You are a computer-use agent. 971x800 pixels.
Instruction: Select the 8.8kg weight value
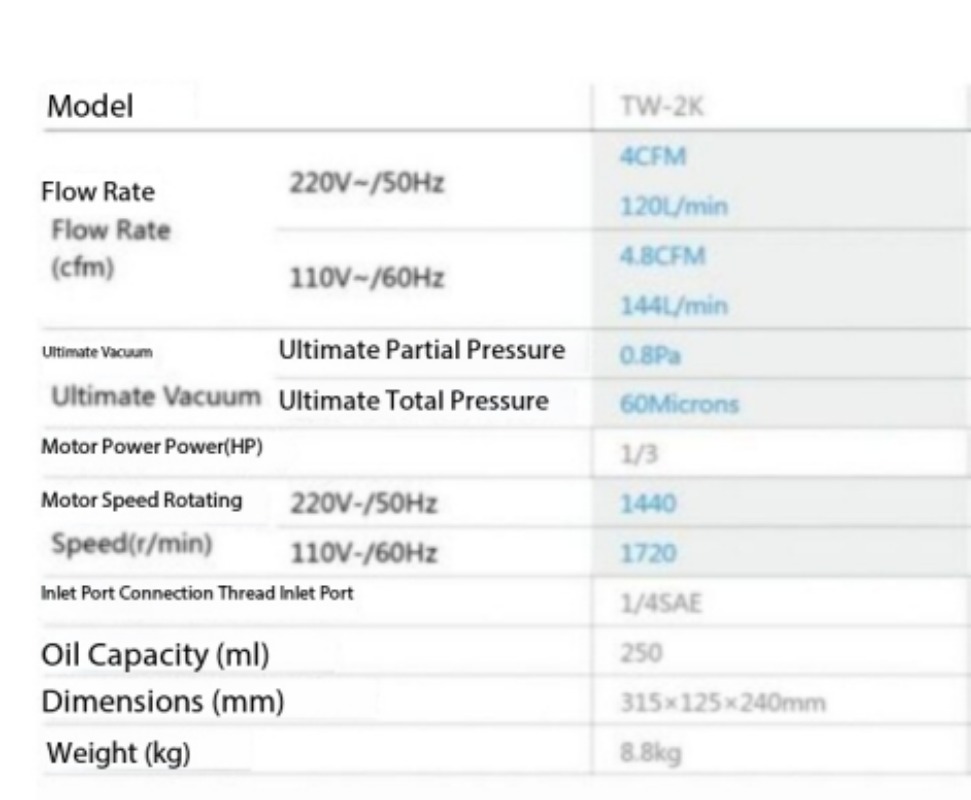point(650,753)
